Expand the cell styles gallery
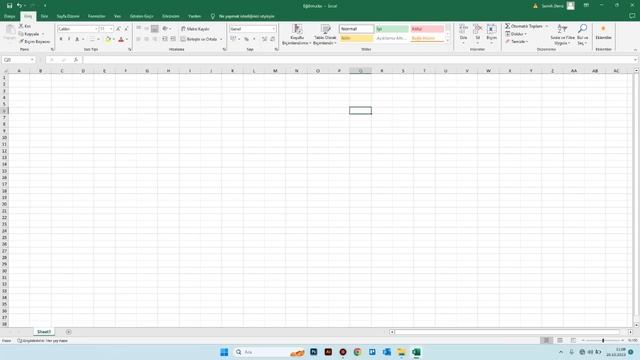640x360 pixels. click(448, 40)
